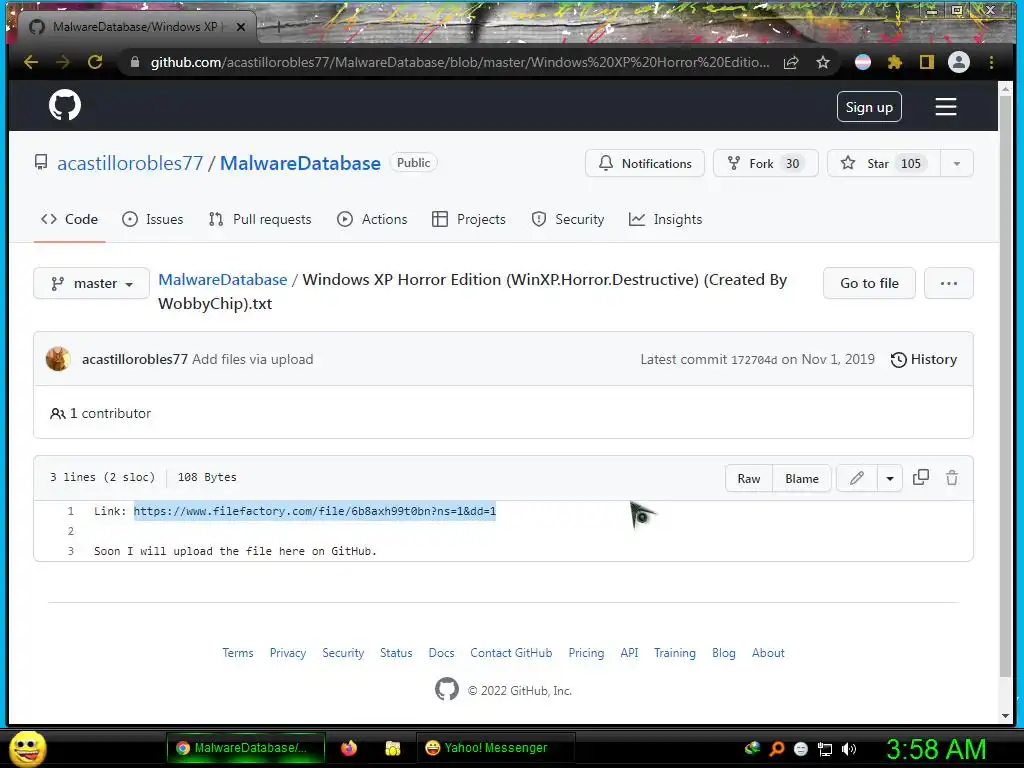Image resolution: width=1024 pixels, height=768 pixels.
Task: Expand the master branch dropdown
Action: 91,283
